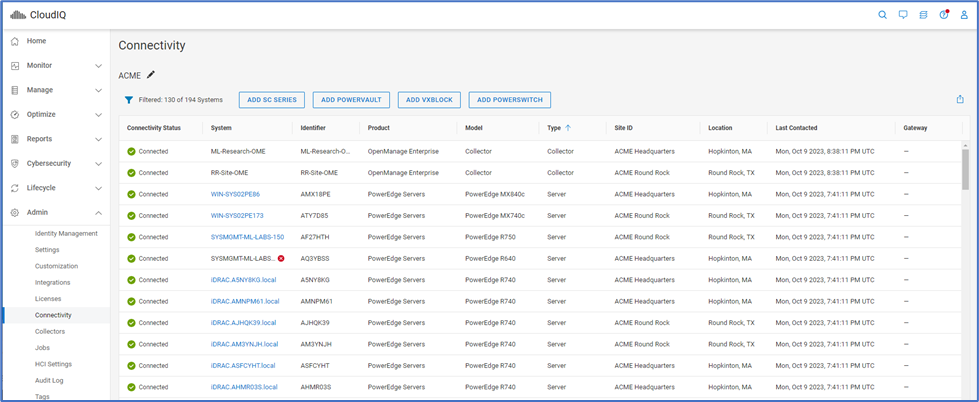Open Integrations under Admin

[x=52, y=282]
